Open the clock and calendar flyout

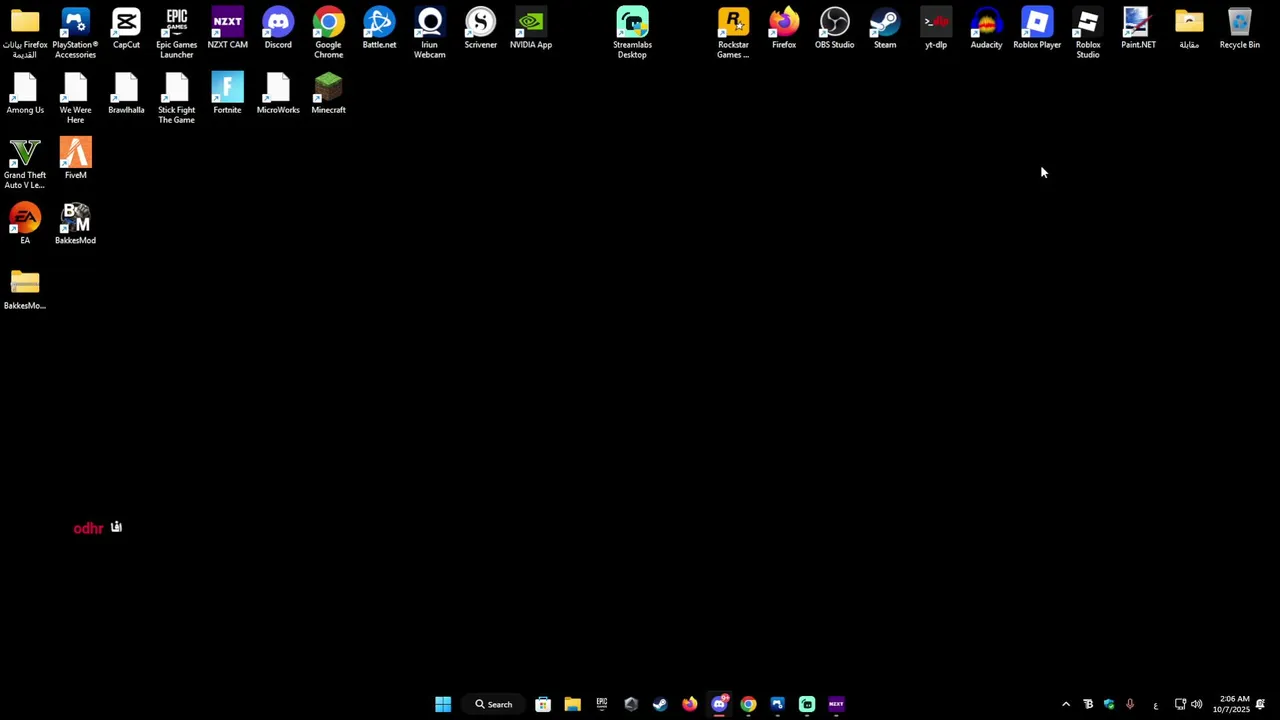pyautogui.click(x=1232, y=704)
